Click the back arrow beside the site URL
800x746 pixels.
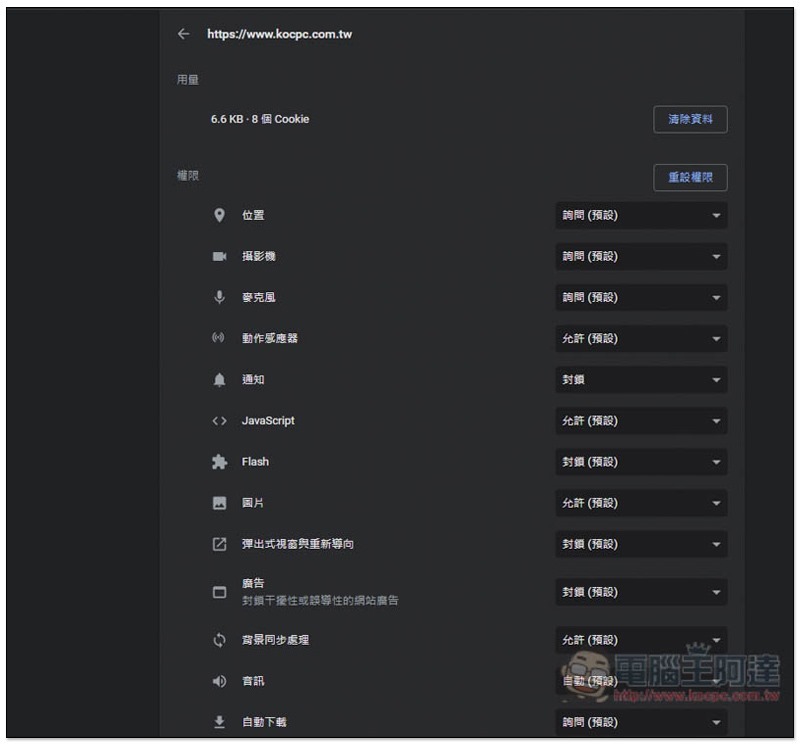coord(183,34)
